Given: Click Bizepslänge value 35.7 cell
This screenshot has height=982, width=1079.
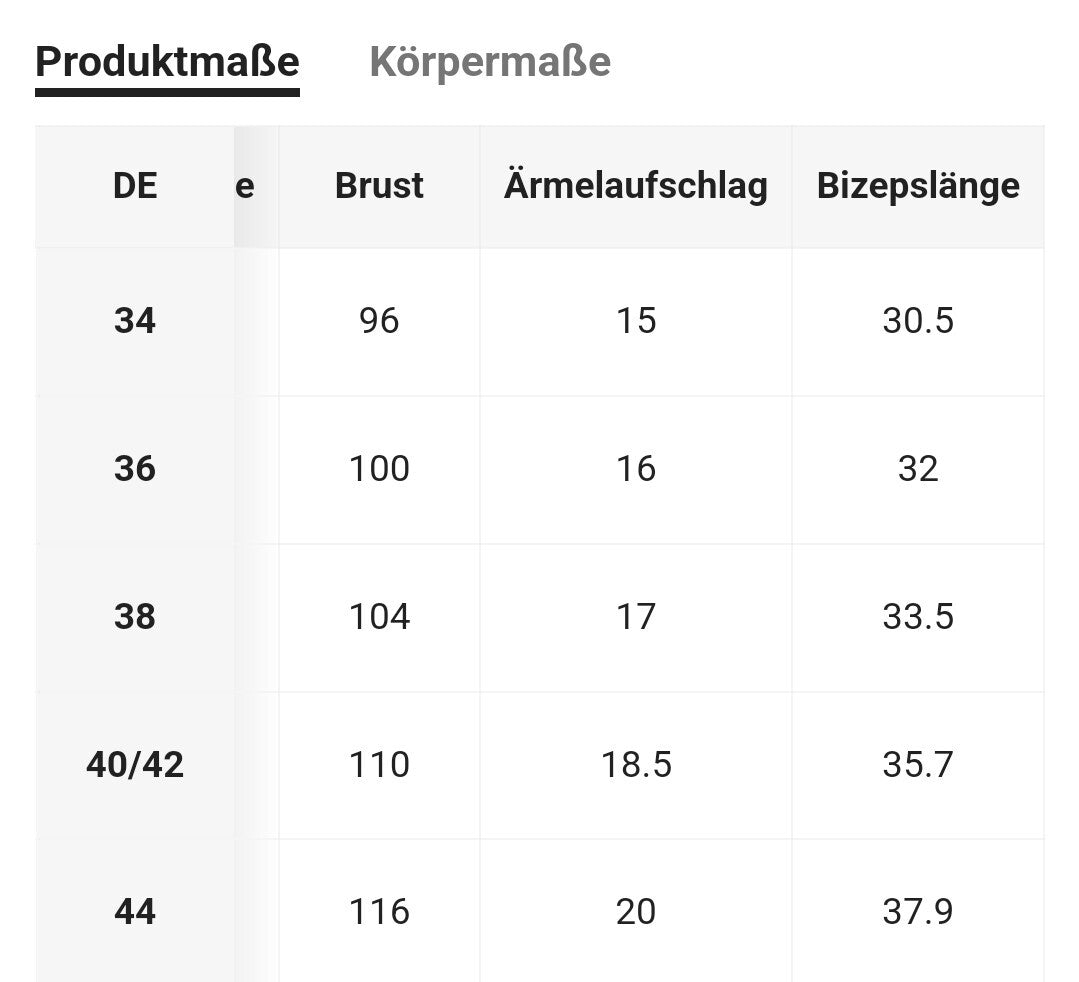Looking at the screenshot, I should [918, 765].
